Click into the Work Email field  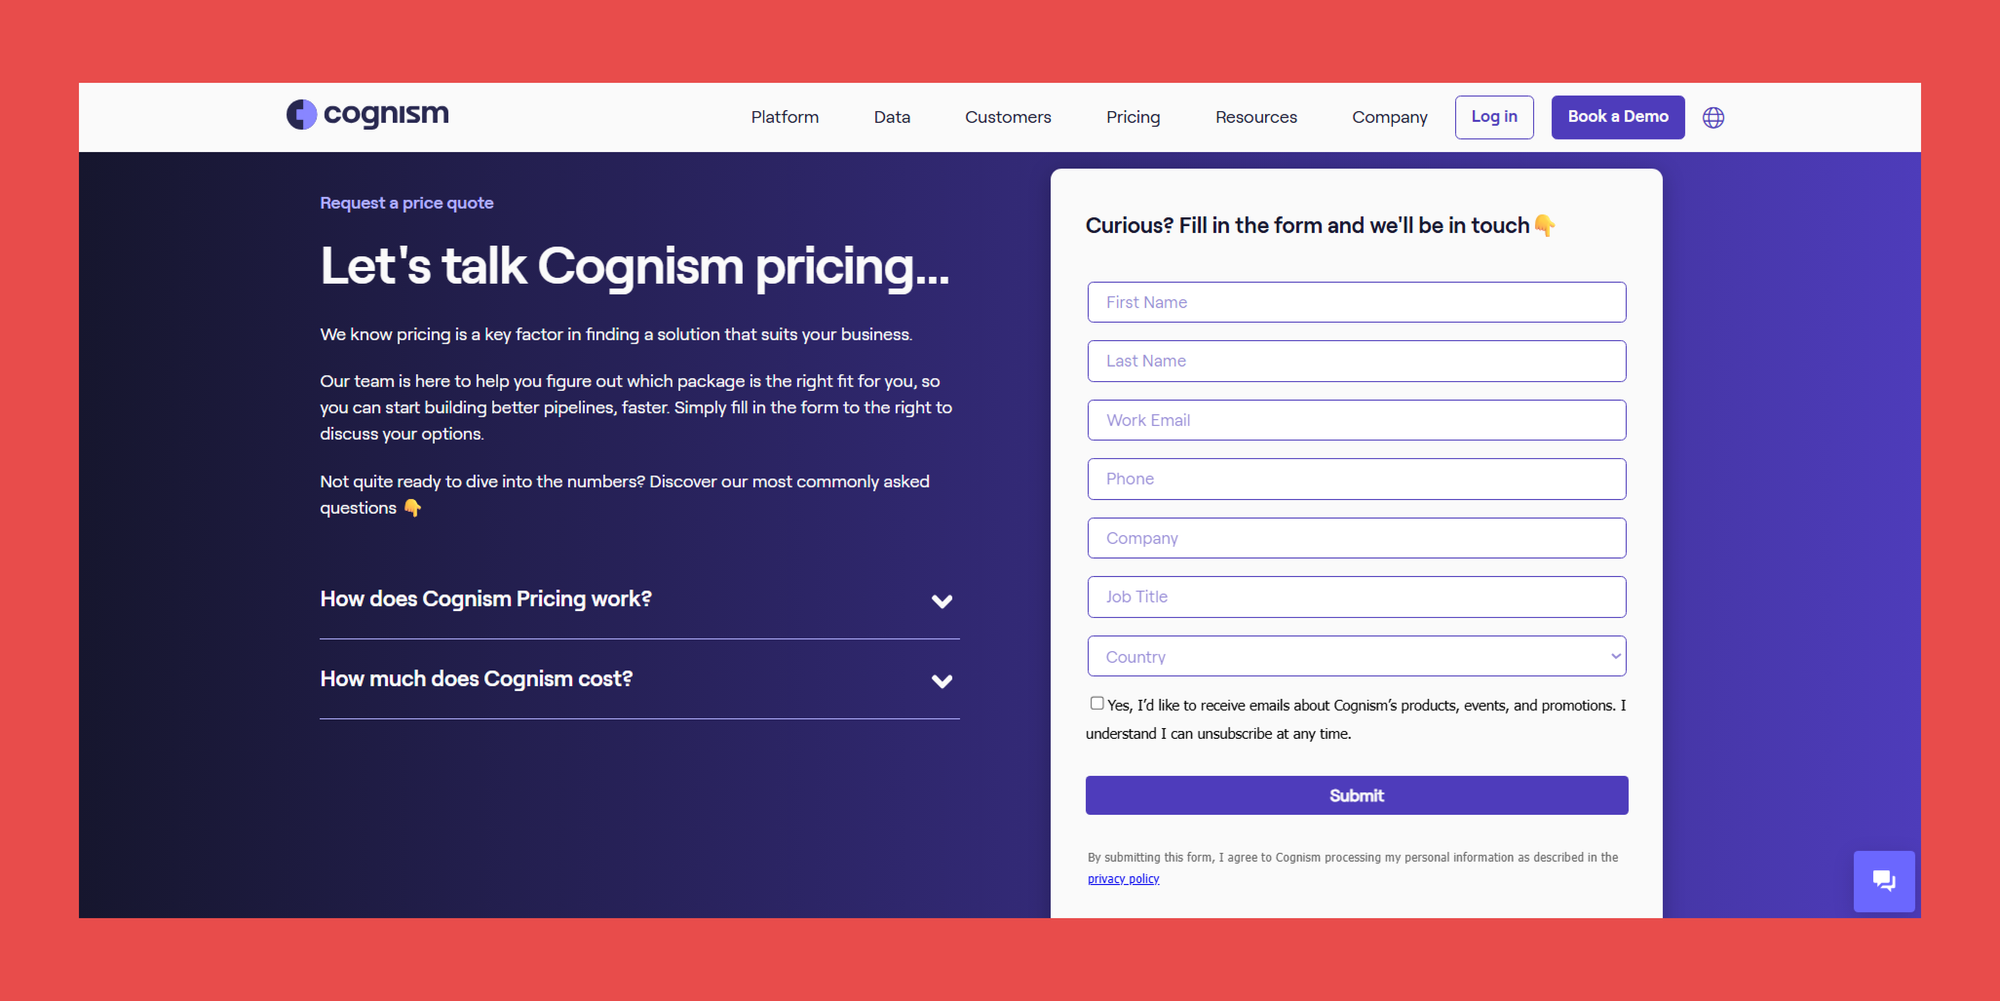tap(1356, 420)
